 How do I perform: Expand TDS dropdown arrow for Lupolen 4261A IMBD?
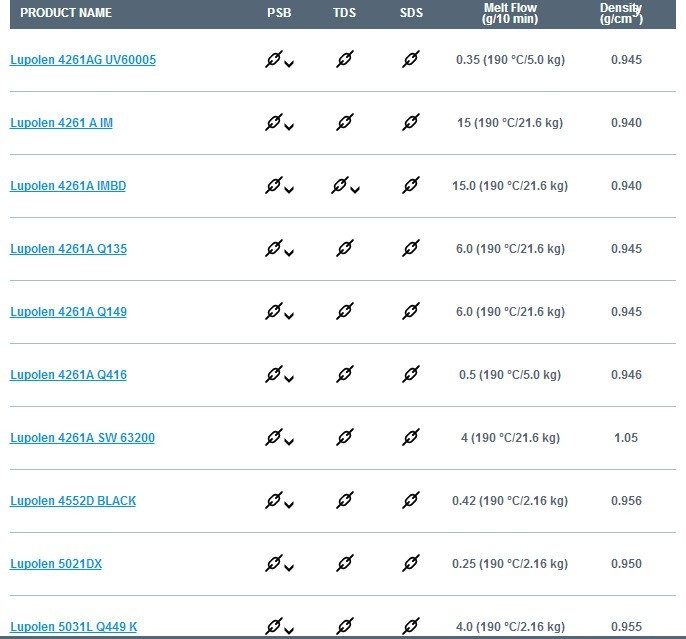point(355,190)
